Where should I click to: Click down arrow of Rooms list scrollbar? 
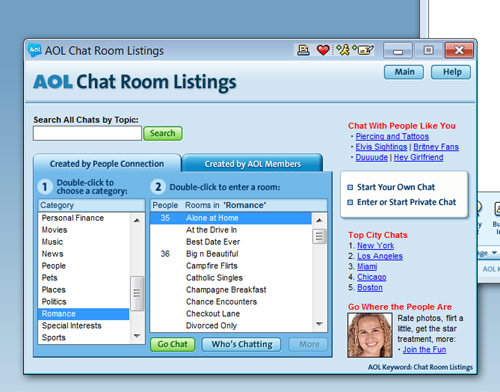(x=319, y=324)
